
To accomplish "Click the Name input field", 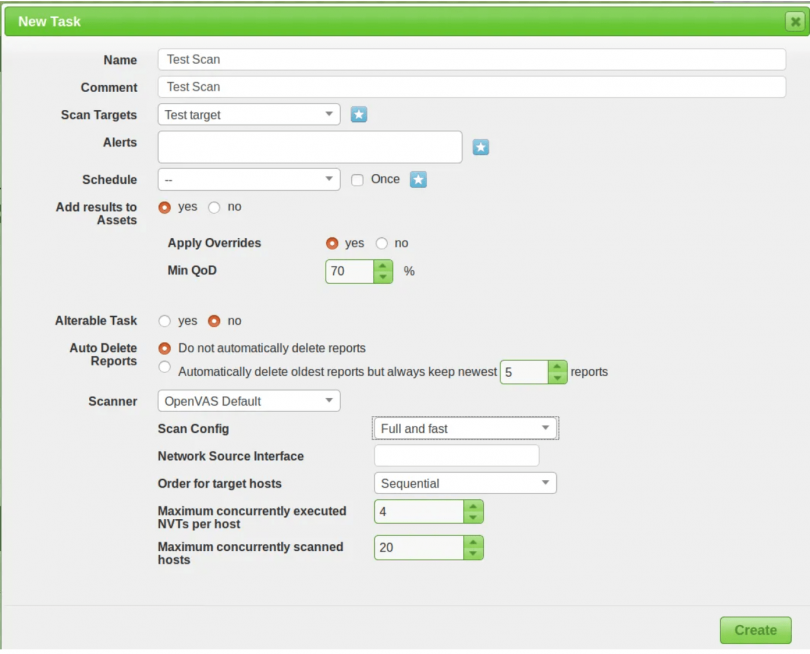I will 470,59.
